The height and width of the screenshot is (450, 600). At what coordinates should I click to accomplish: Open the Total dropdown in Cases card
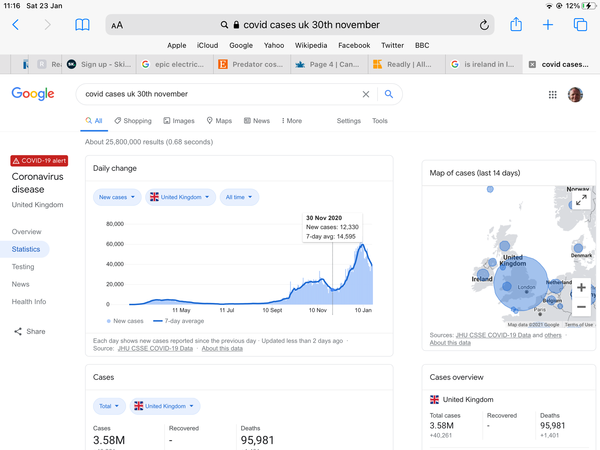coord(109,406)
